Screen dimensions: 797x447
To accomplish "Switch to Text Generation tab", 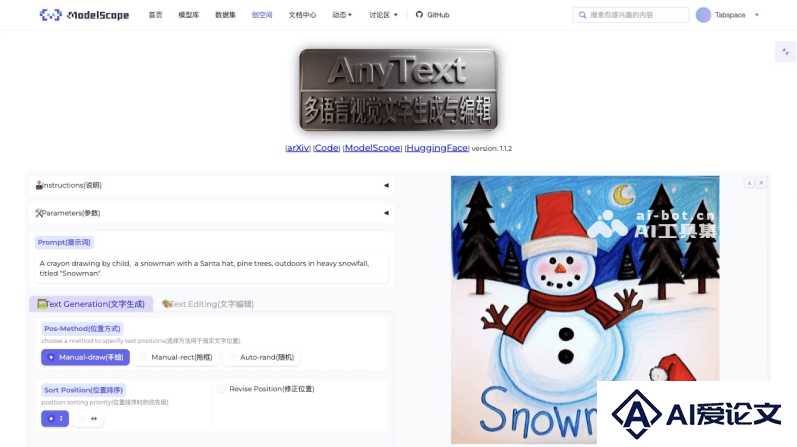I will pos(91,304).
